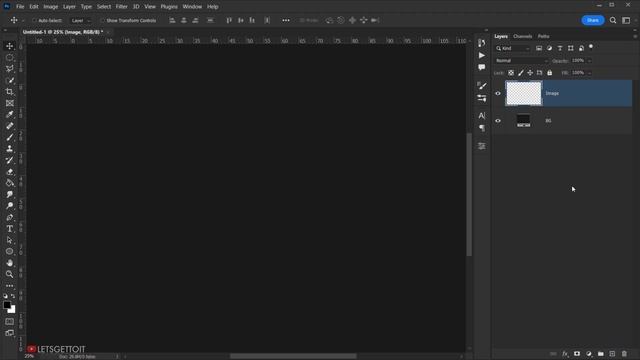This screenshot has height=360, width=640.
Task: Open the Window menu
Action: tap(192, 7)
